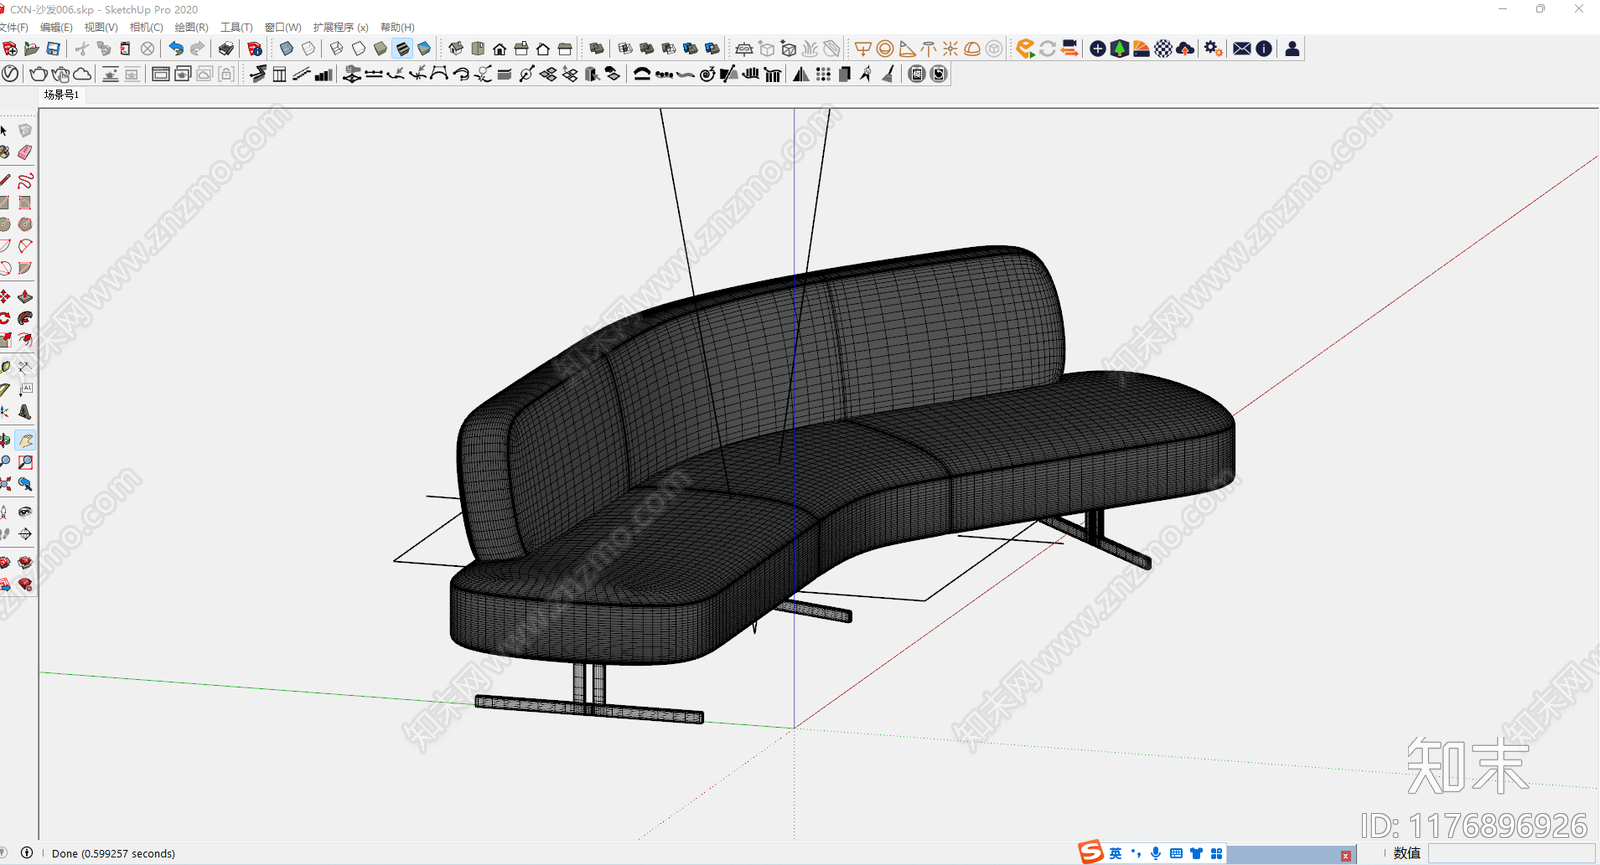
Task: Click the user account person icon
Action: point(1292,48)
